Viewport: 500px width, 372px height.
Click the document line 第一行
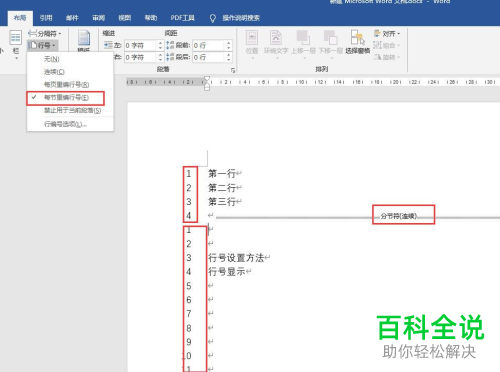coord(222,174)
